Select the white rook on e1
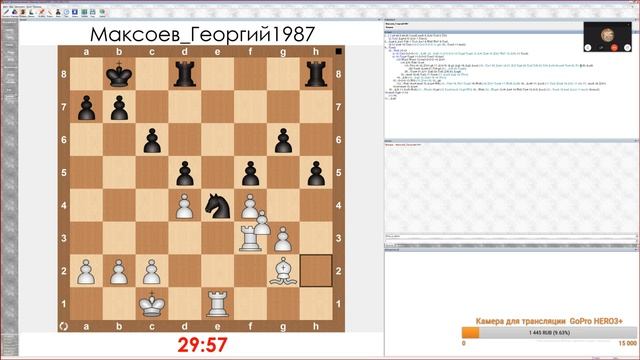 pos(218,304)
